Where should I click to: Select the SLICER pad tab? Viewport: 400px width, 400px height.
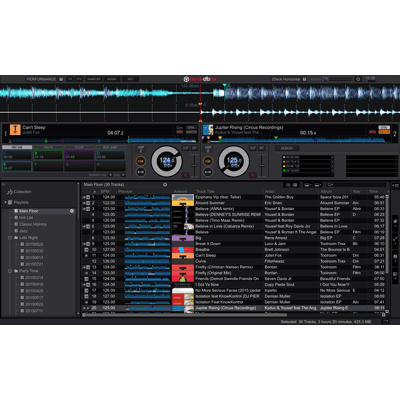[79, 147]
